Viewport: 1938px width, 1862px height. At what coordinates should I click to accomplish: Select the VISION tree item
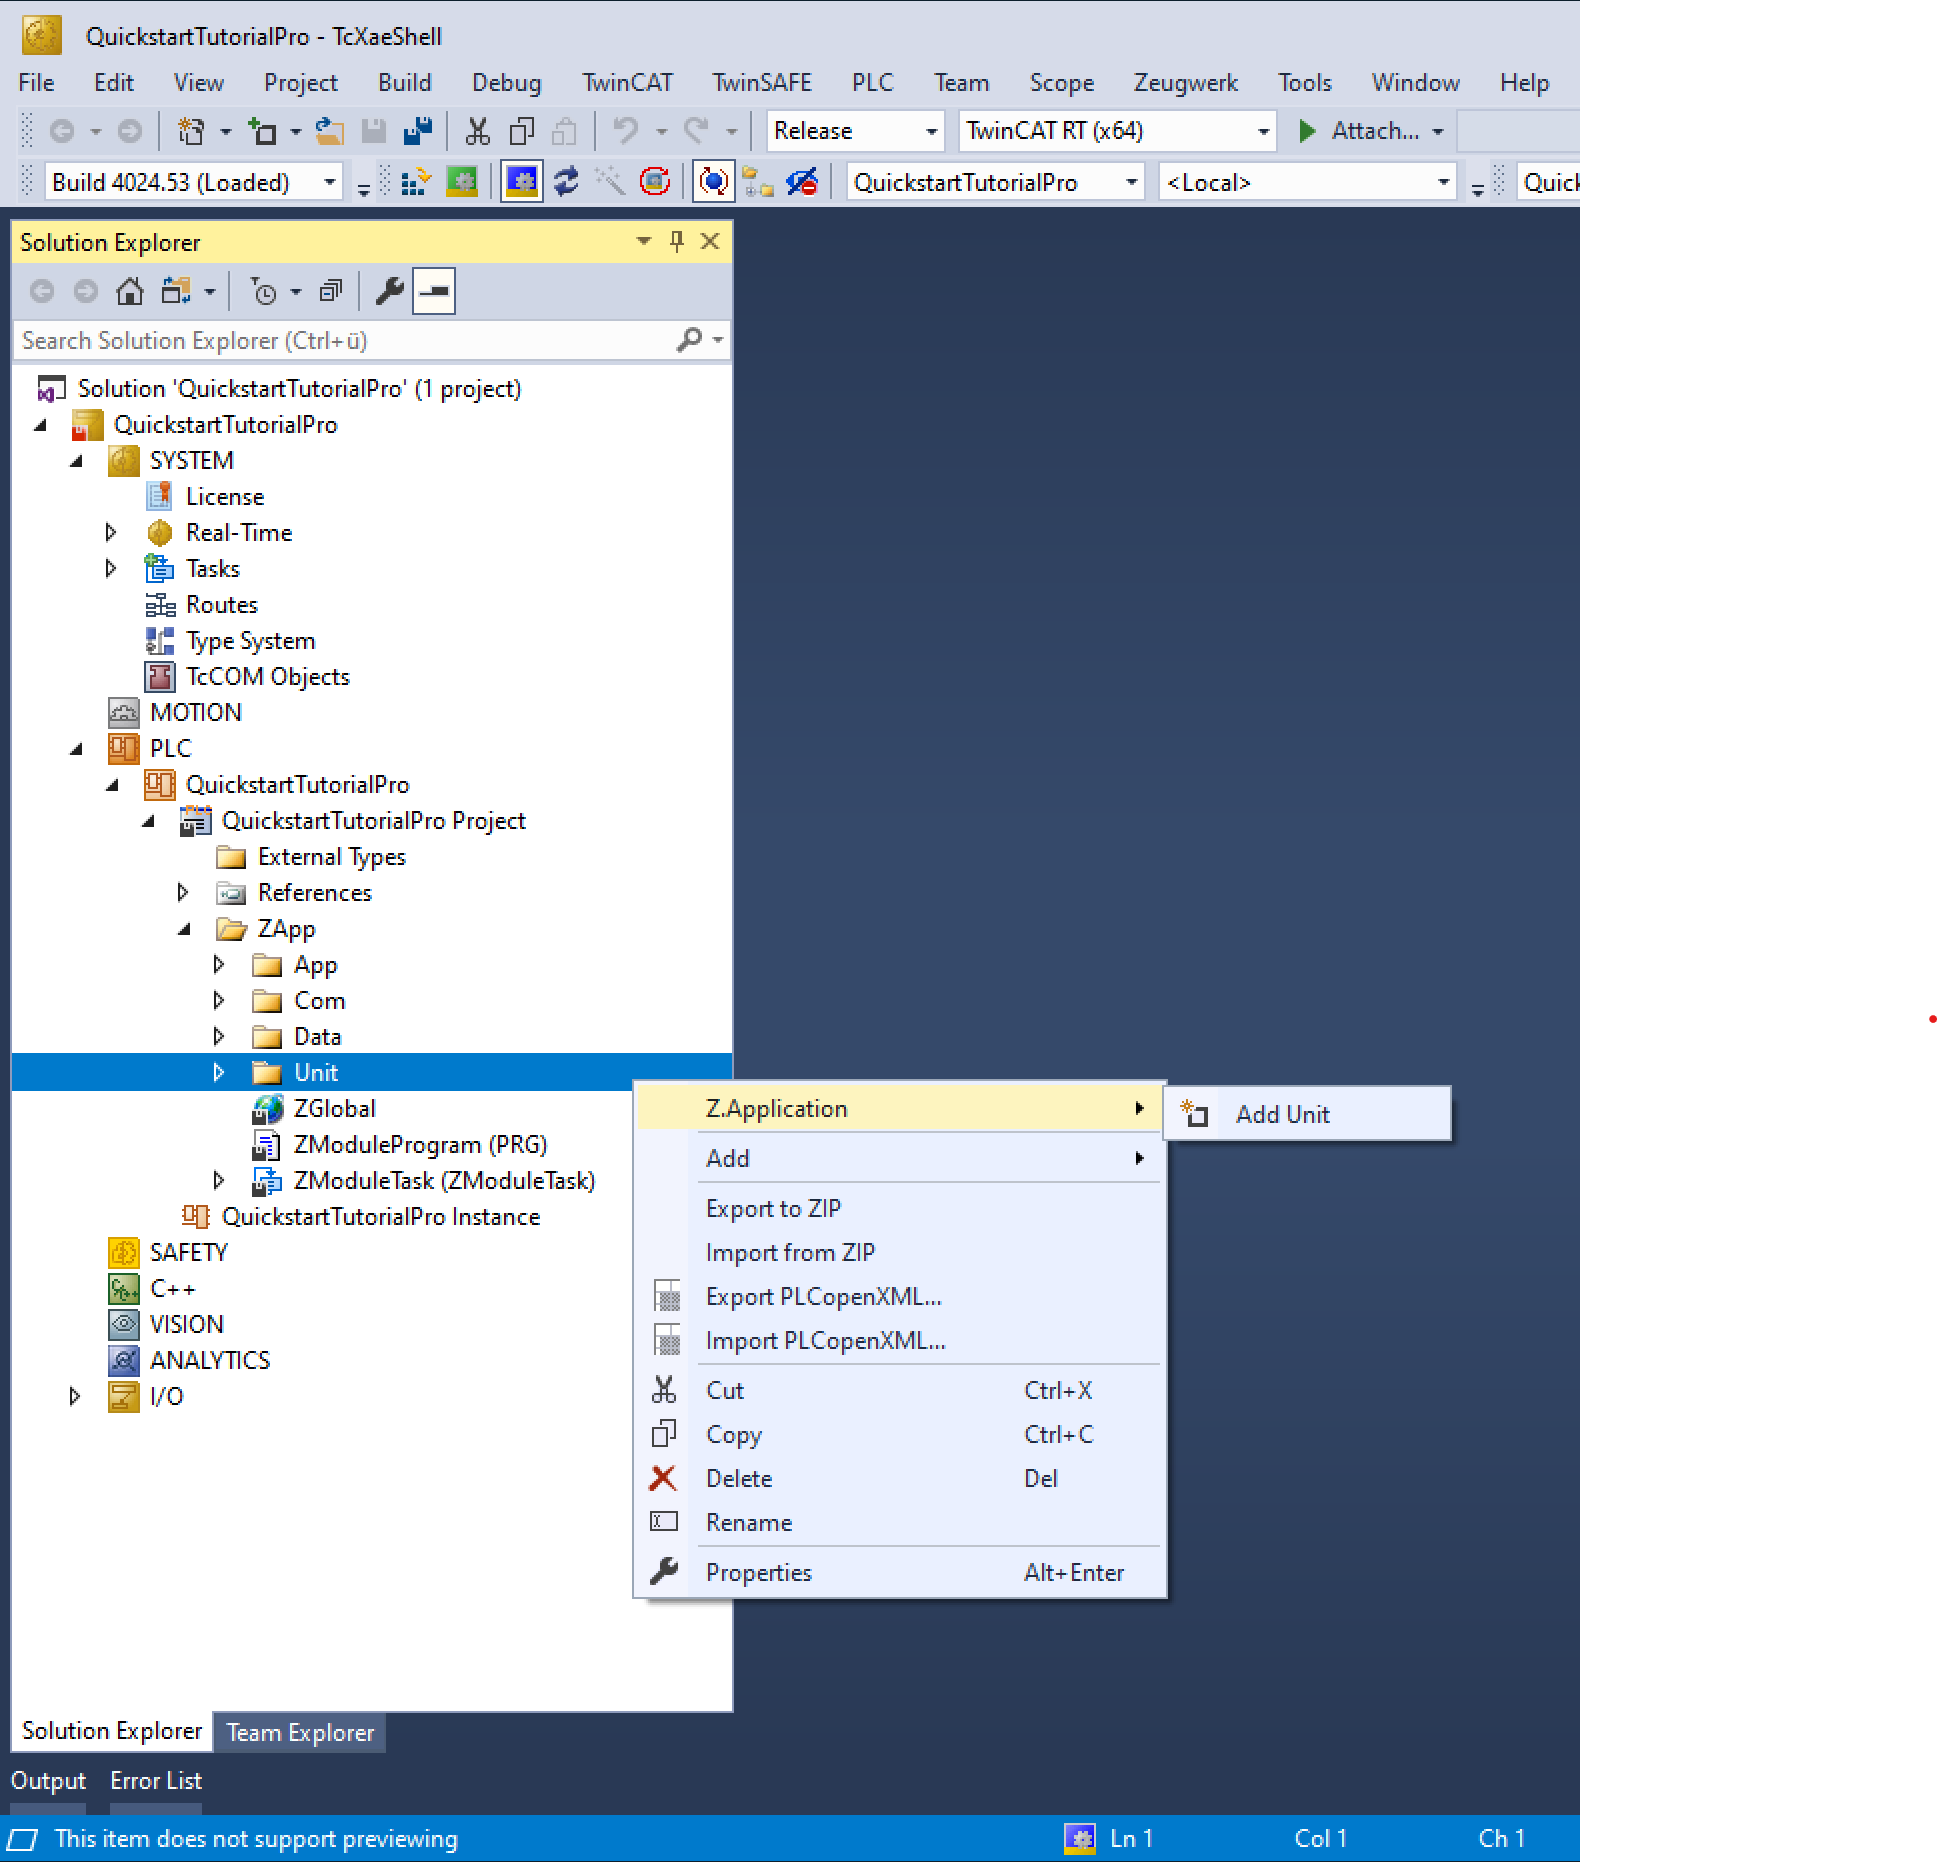point(187,1325)
